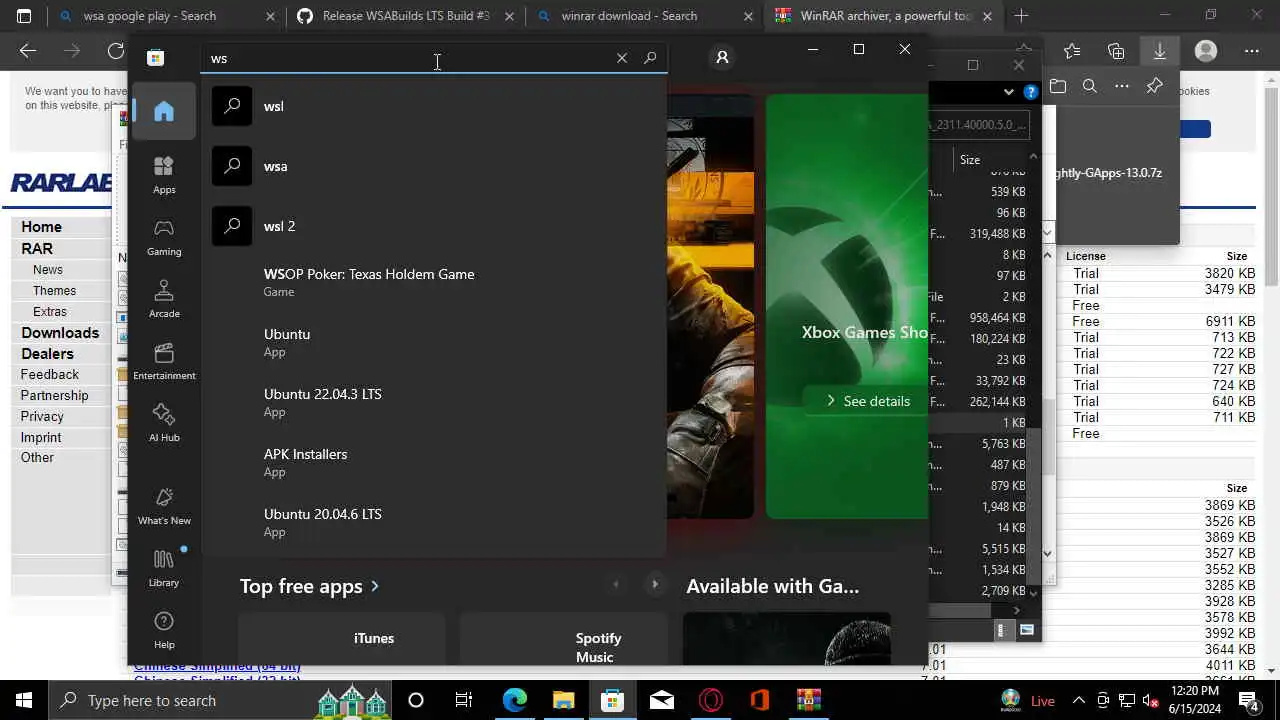1280x720 pixels.
Task: Expand the Explorer ribbon chevron
Action: (x=1008, y=92)
